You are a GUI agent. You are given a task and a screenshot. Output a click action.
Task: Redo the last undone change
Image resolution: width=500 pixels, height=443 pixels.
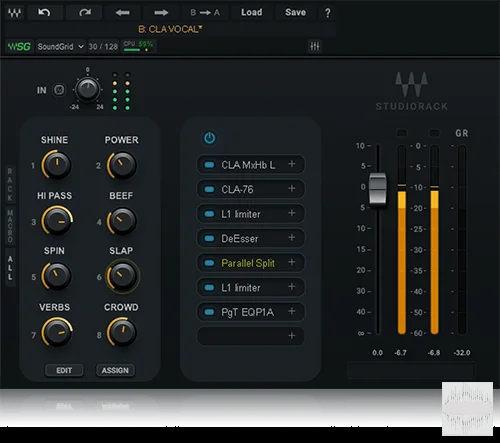pos(84,13)
